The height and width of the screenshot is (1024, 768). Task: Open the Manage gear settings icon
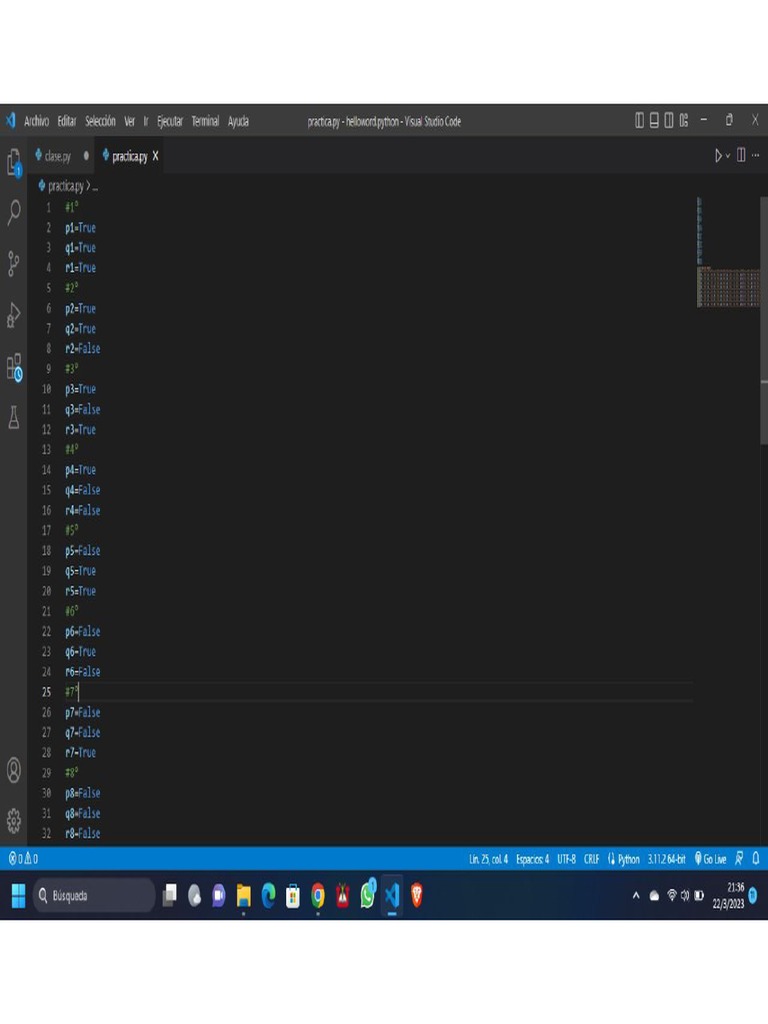(14, 821)
